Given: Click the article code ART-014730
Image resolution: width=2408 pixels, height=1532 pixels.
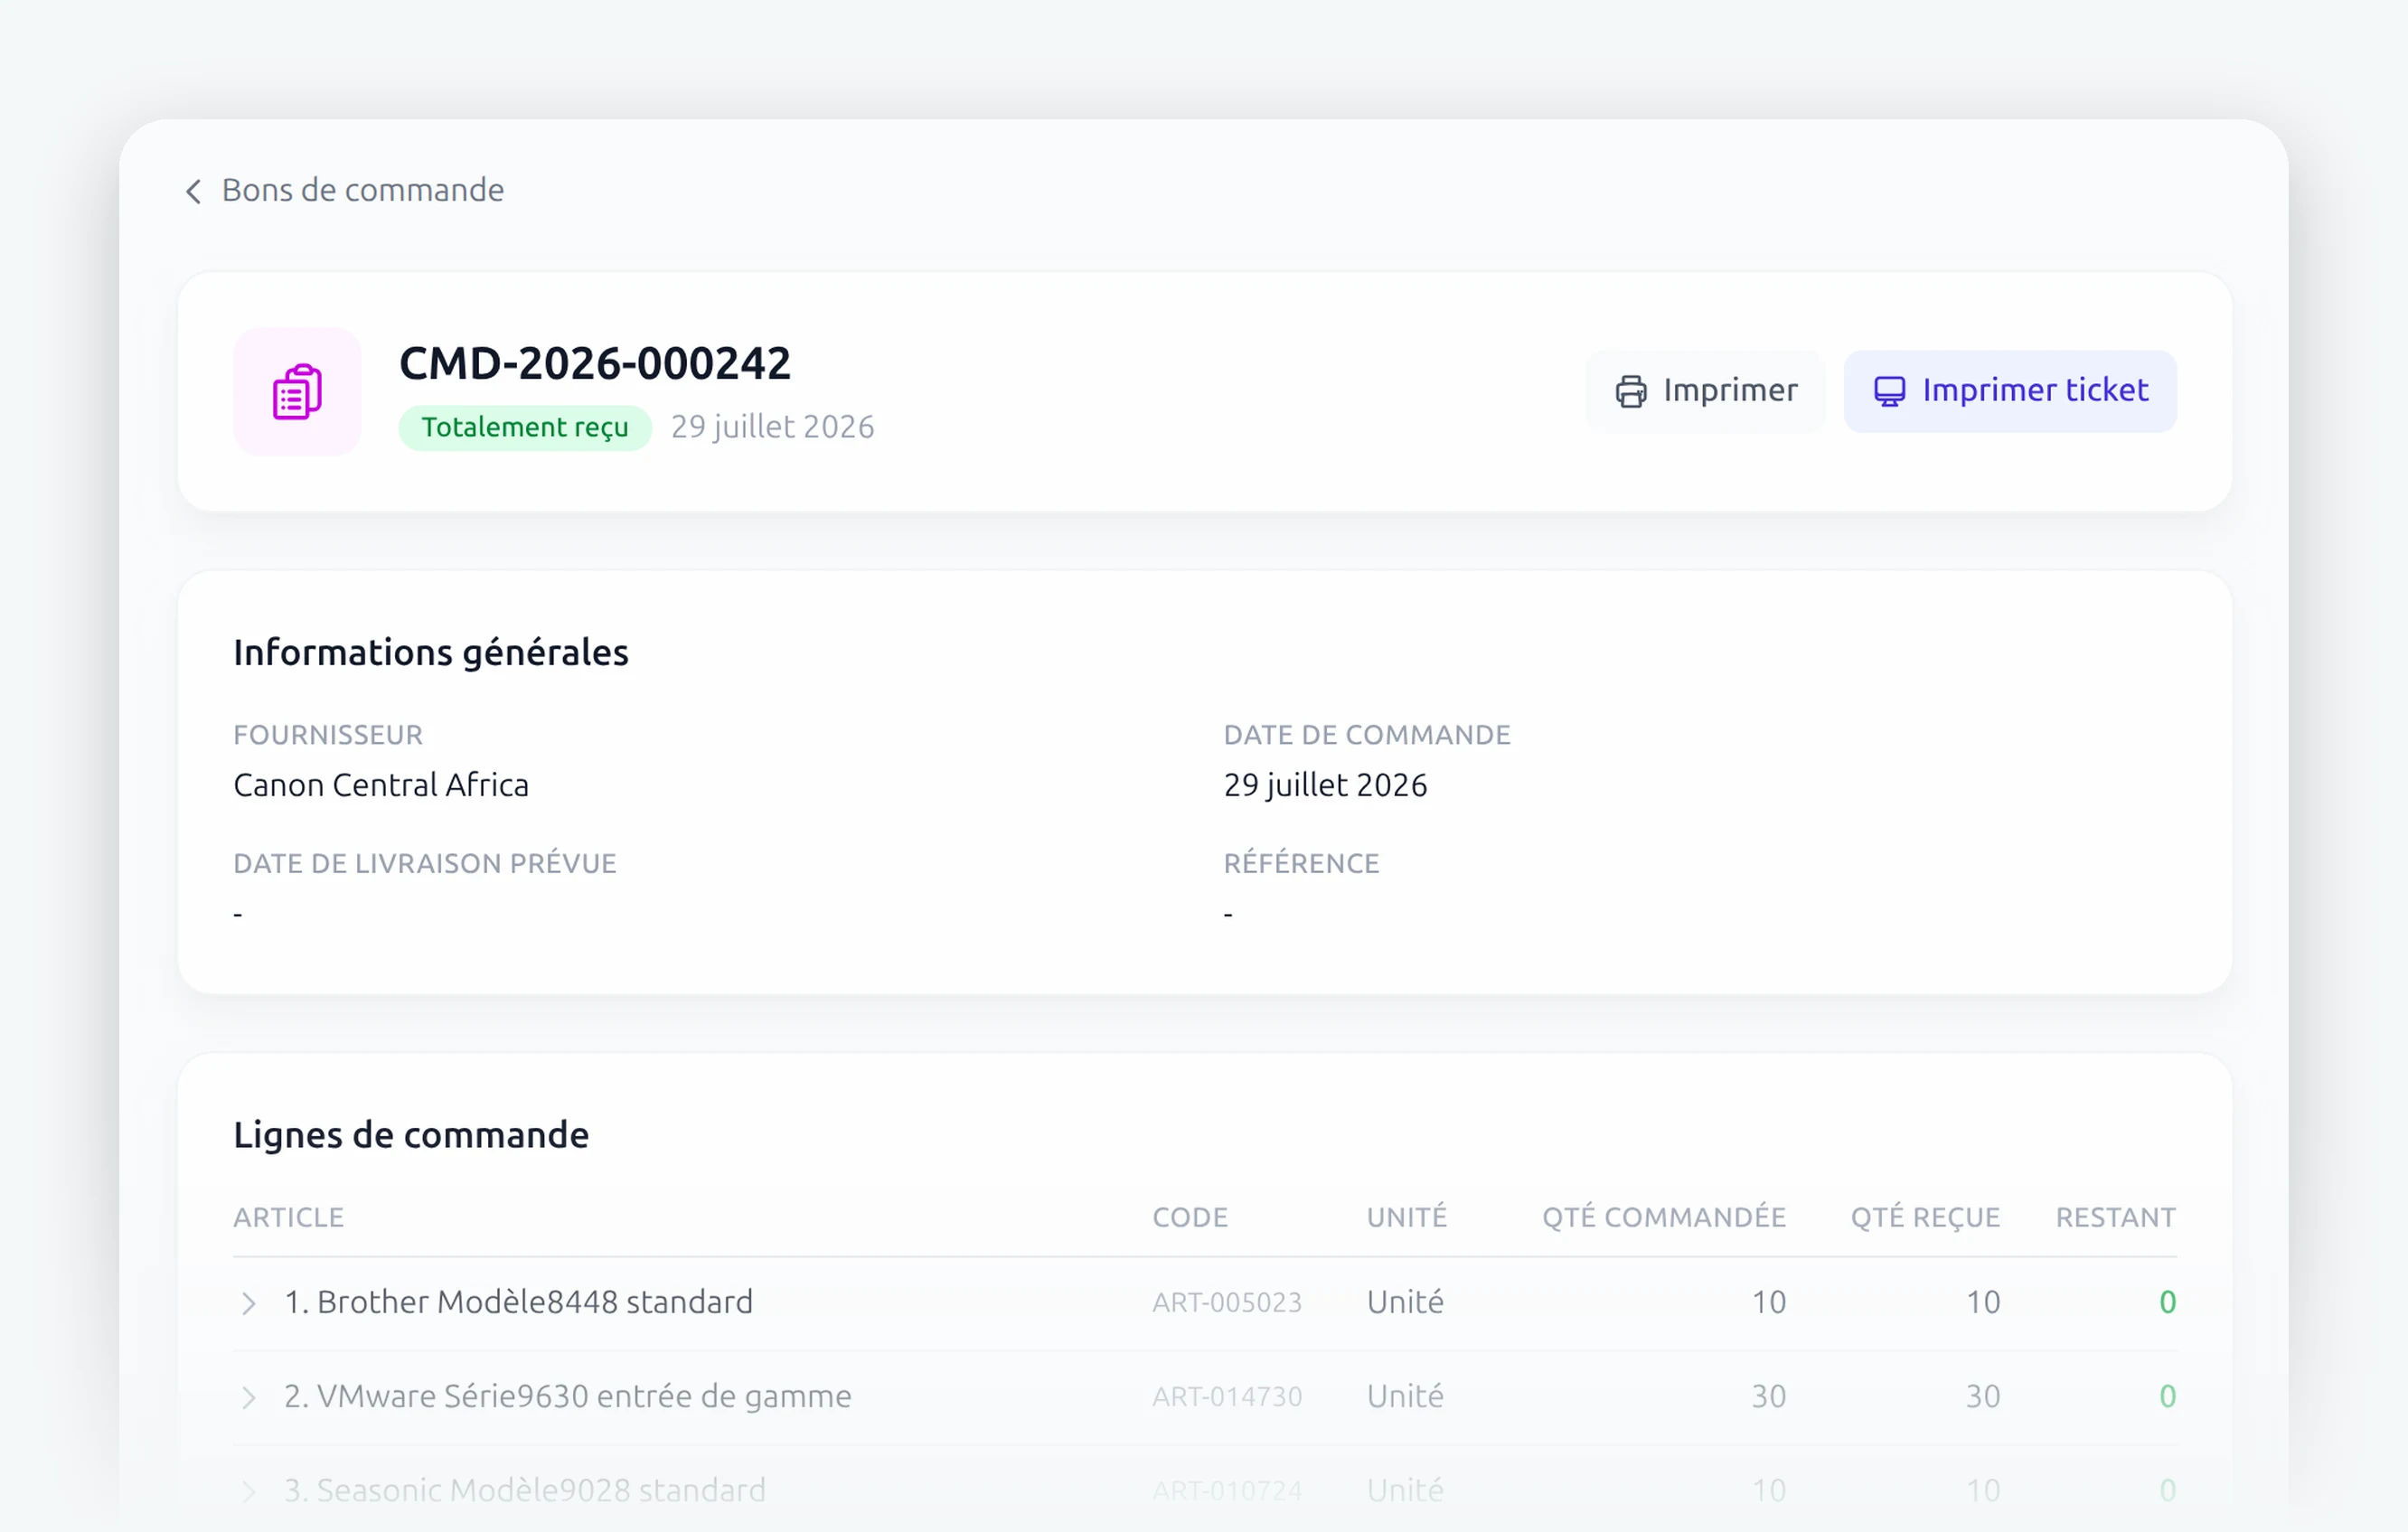Looking at the screenshot, I should (x=1227, y=1396).
